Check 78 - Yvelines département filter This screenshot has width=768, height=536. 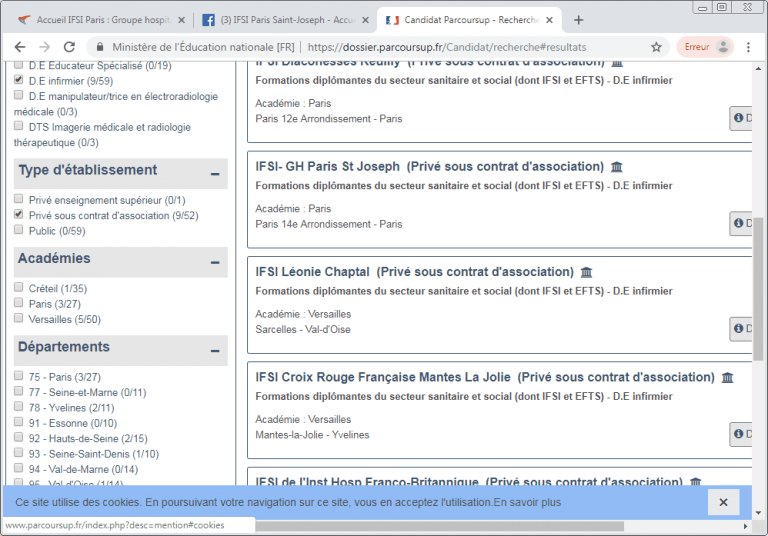(19, 406)
